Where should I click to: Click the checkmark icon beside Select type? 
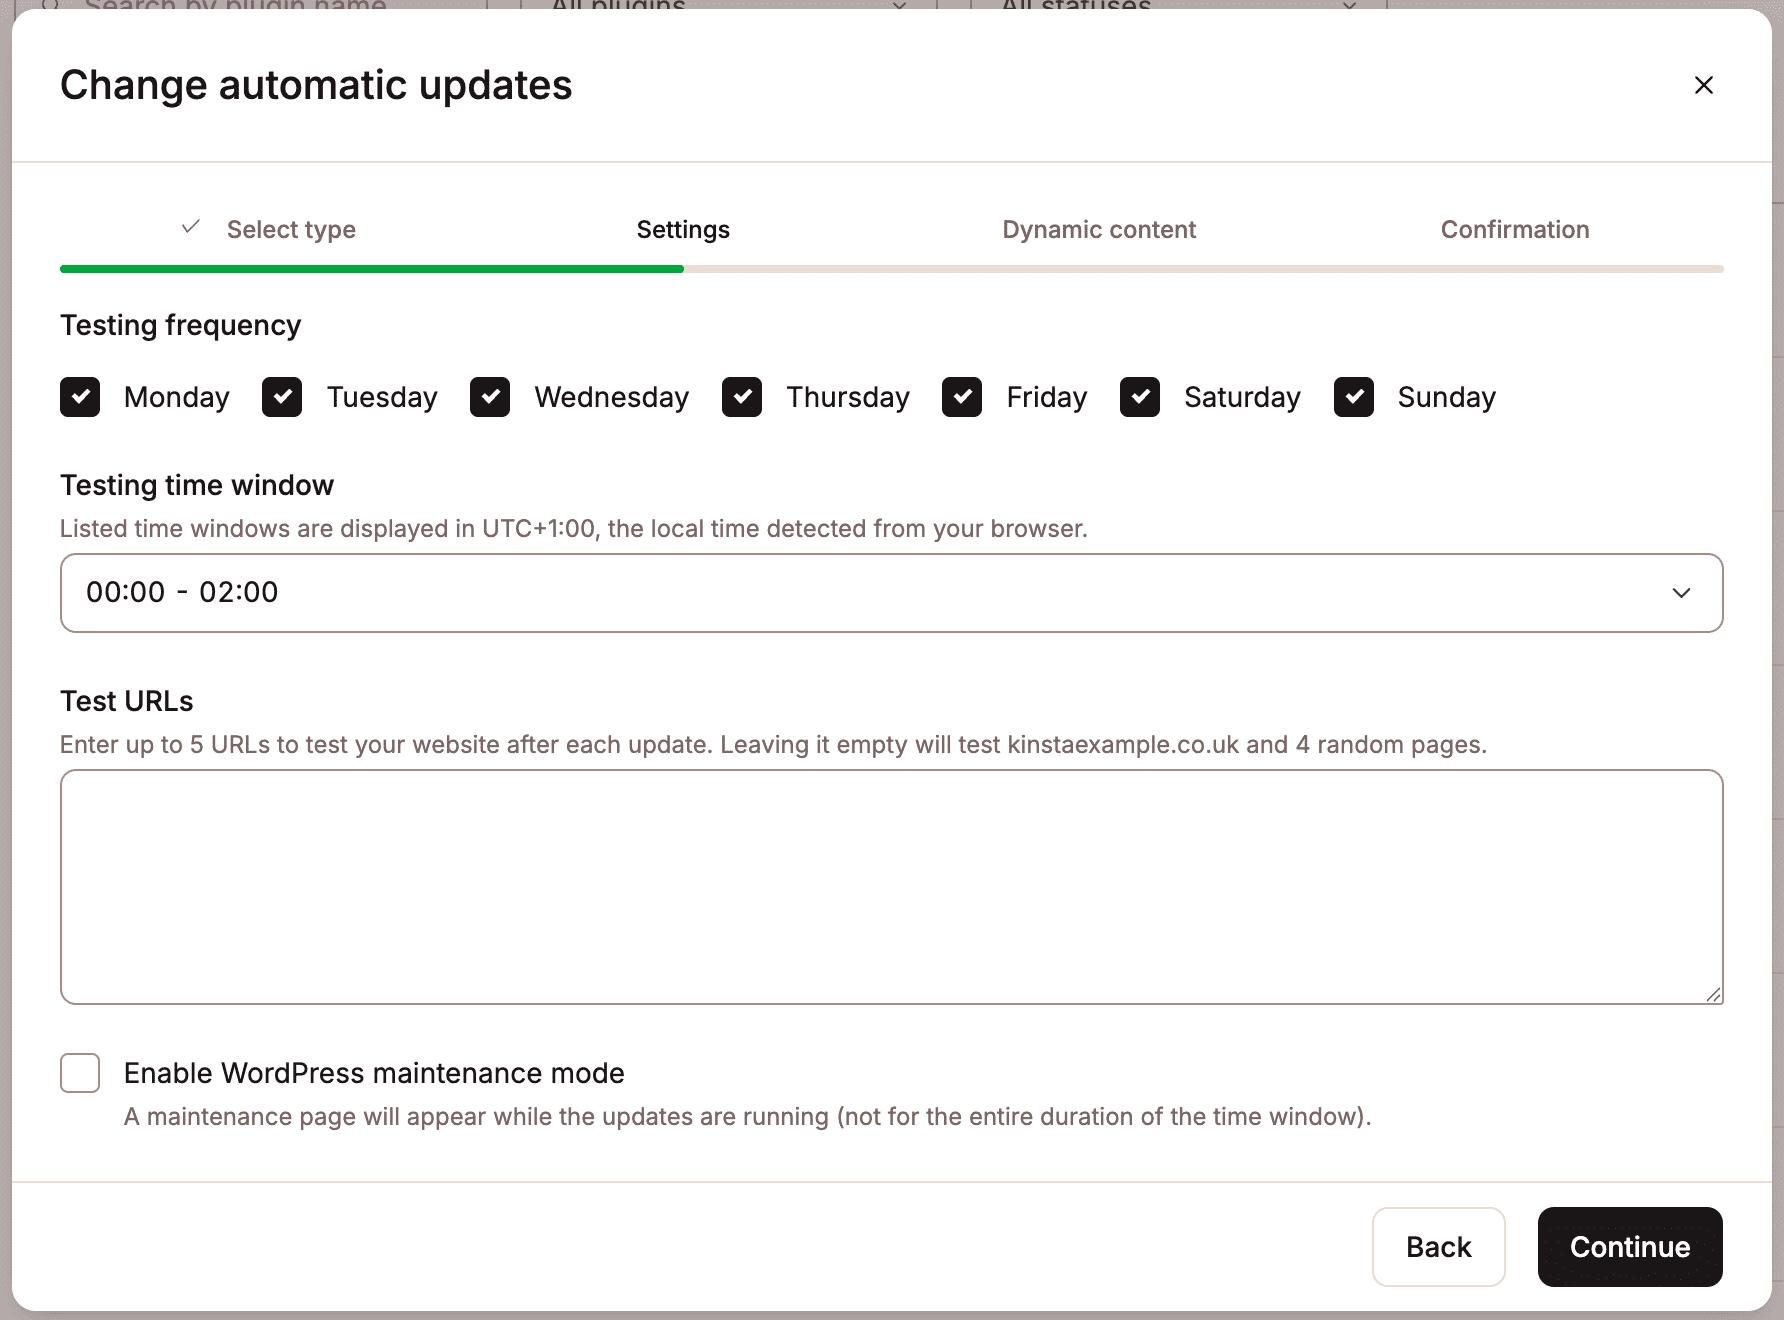coord(189,227)
